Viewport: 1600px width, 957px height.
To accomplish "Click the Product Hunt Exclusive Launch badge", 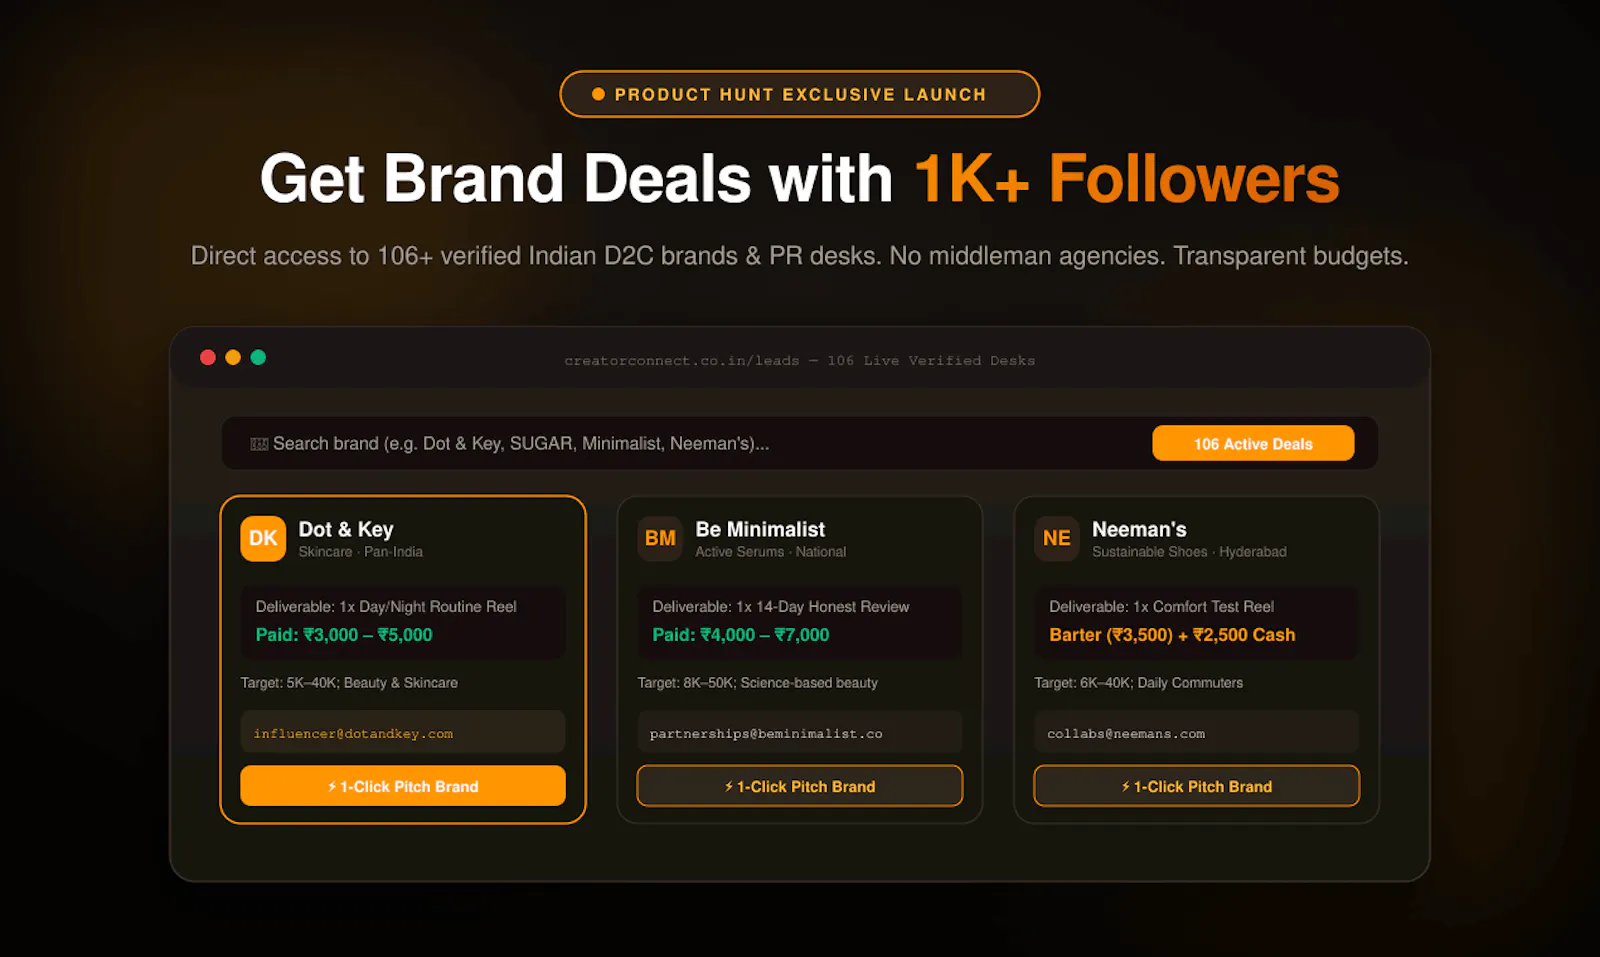I will coord(800,94).
